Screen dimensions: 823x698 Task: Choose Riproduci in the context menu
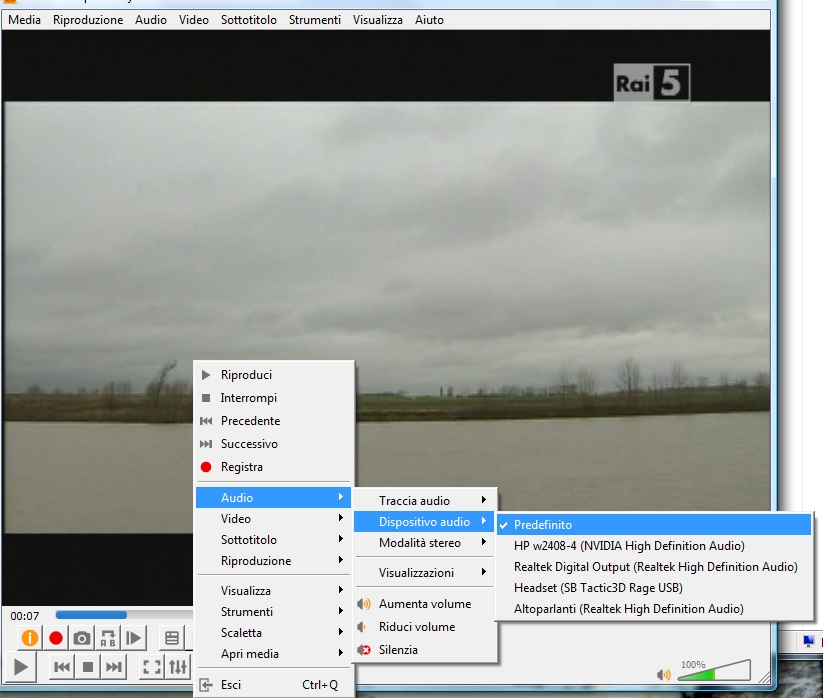[273, 375]
